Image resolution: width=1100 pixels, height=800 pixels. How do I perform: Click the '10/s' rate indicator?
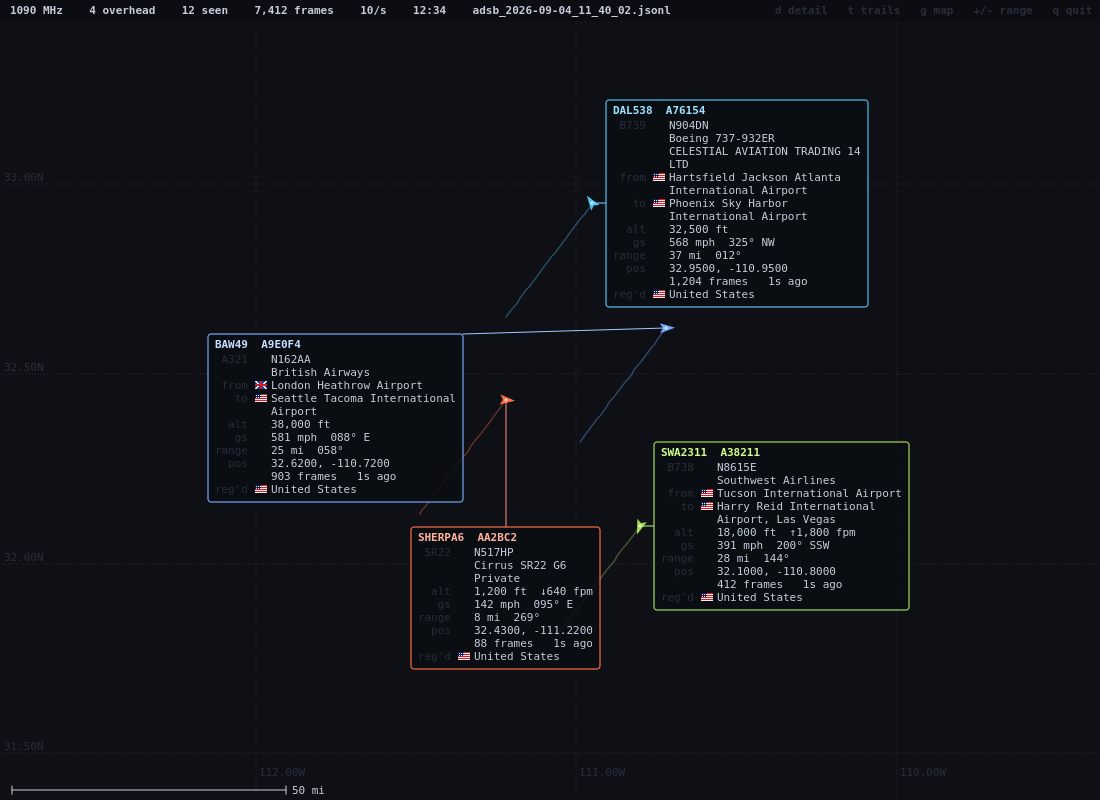pyautogui.click(x=373, y=11)
